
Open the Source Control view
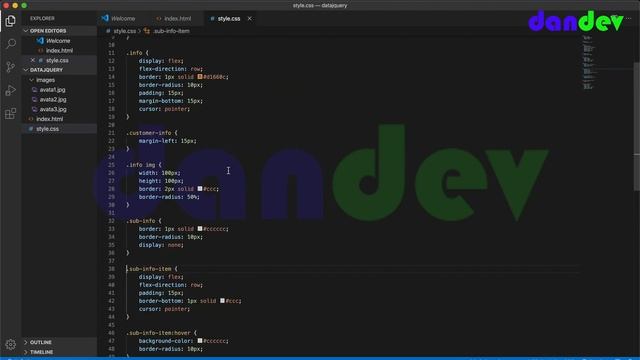click(x=11, y=67)
